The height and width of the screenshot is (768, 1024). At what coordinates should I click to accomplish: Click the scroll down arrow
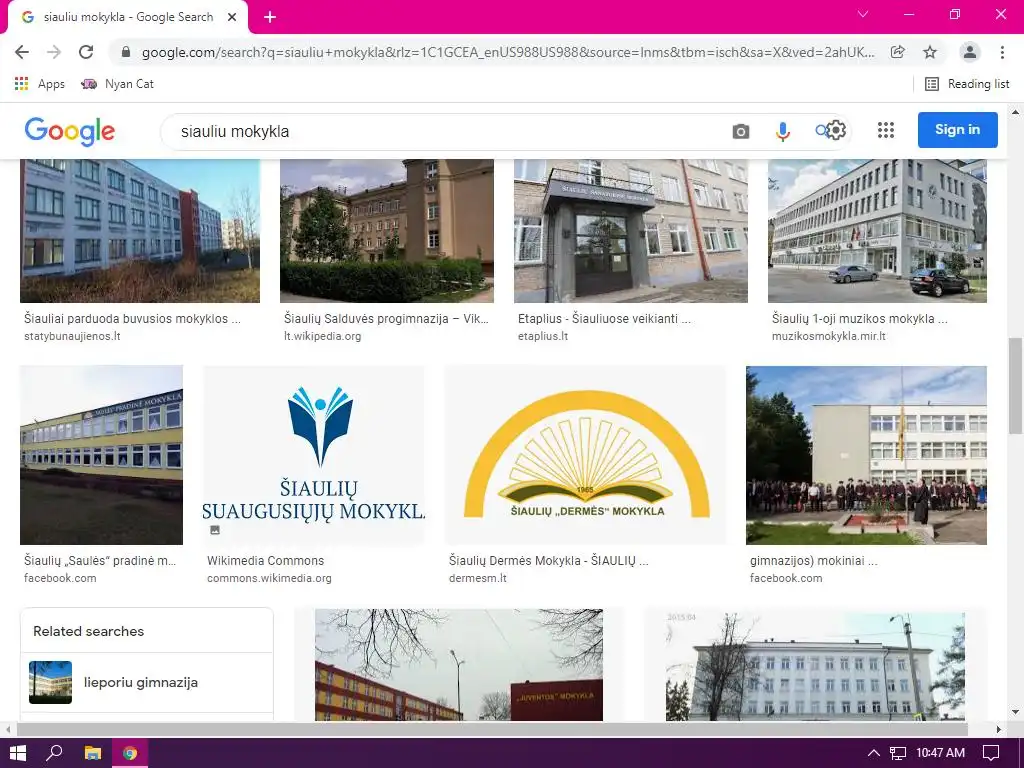point(1015,712)
